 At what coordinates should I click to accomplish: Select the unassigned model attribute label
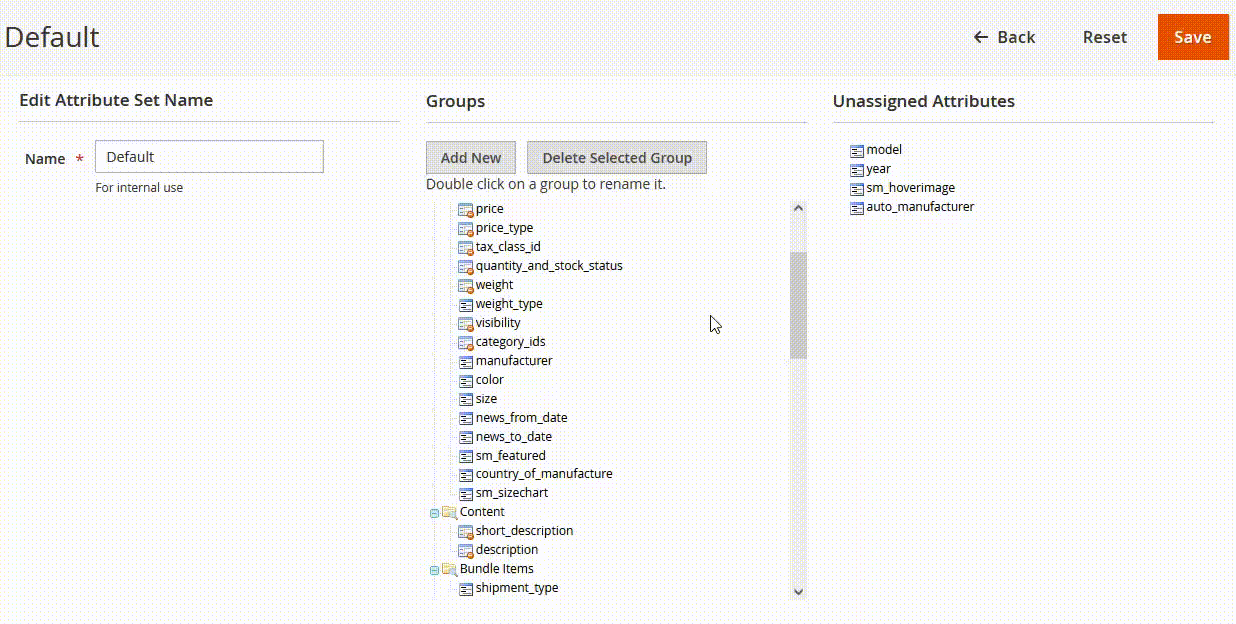click(x=884, y=150)
